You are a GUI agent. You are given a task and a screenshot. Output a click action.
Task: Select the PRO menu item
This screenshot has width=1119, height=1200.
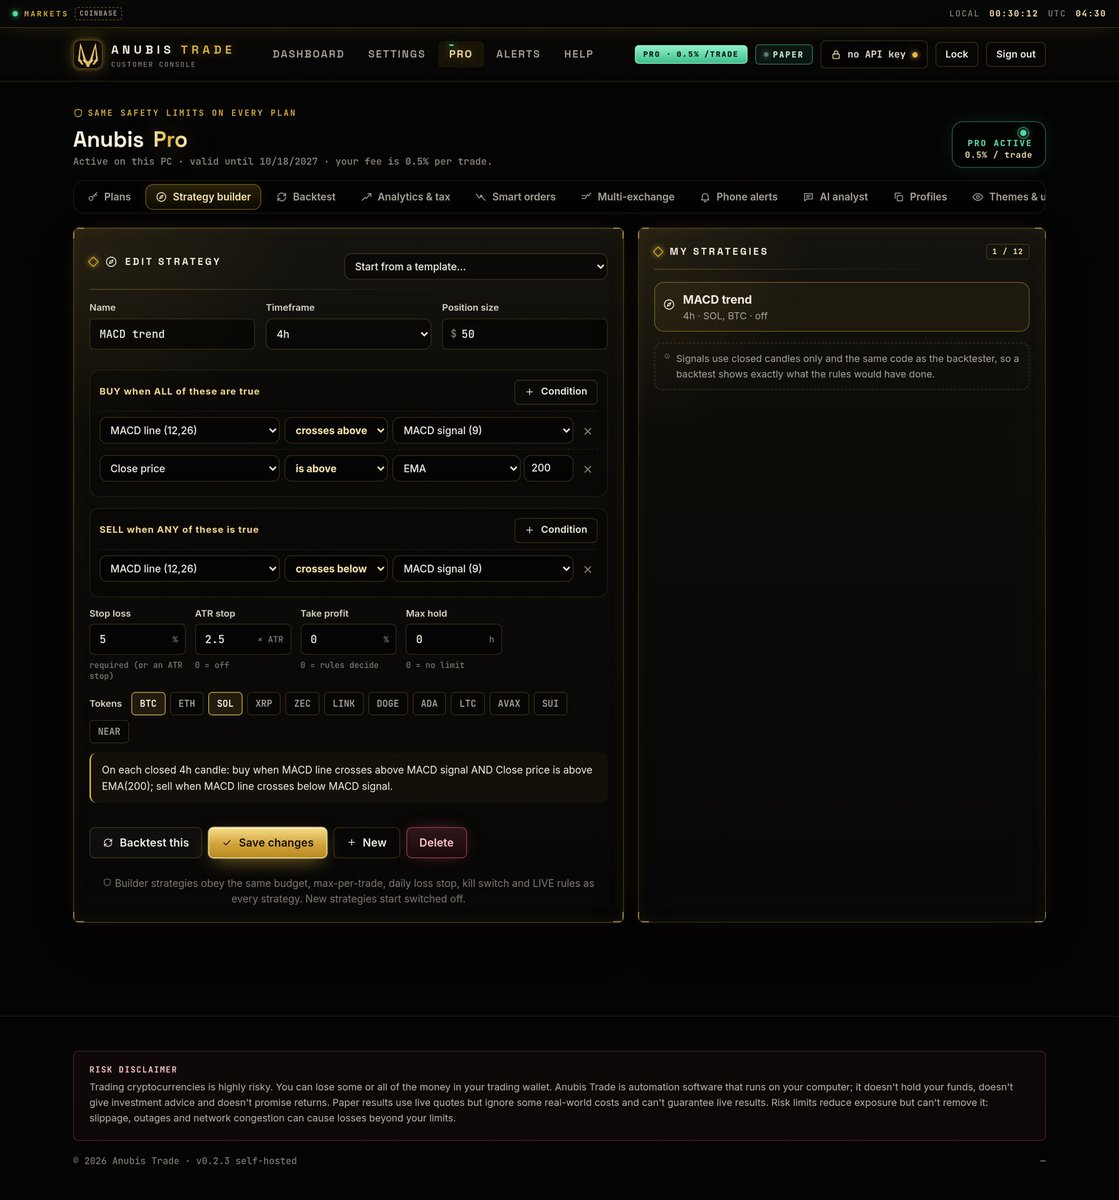pos(461,54)
